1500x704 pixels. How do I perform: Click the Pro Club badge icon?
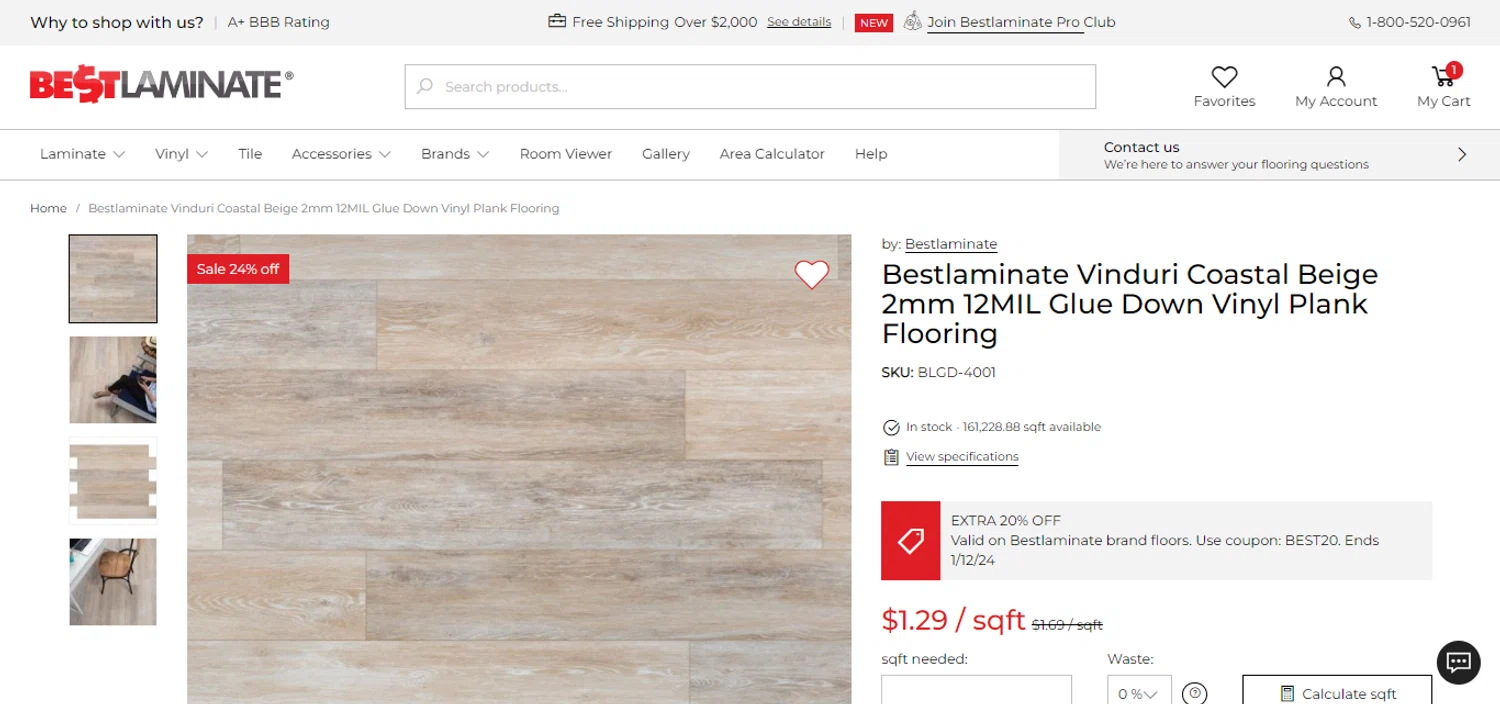912,21
